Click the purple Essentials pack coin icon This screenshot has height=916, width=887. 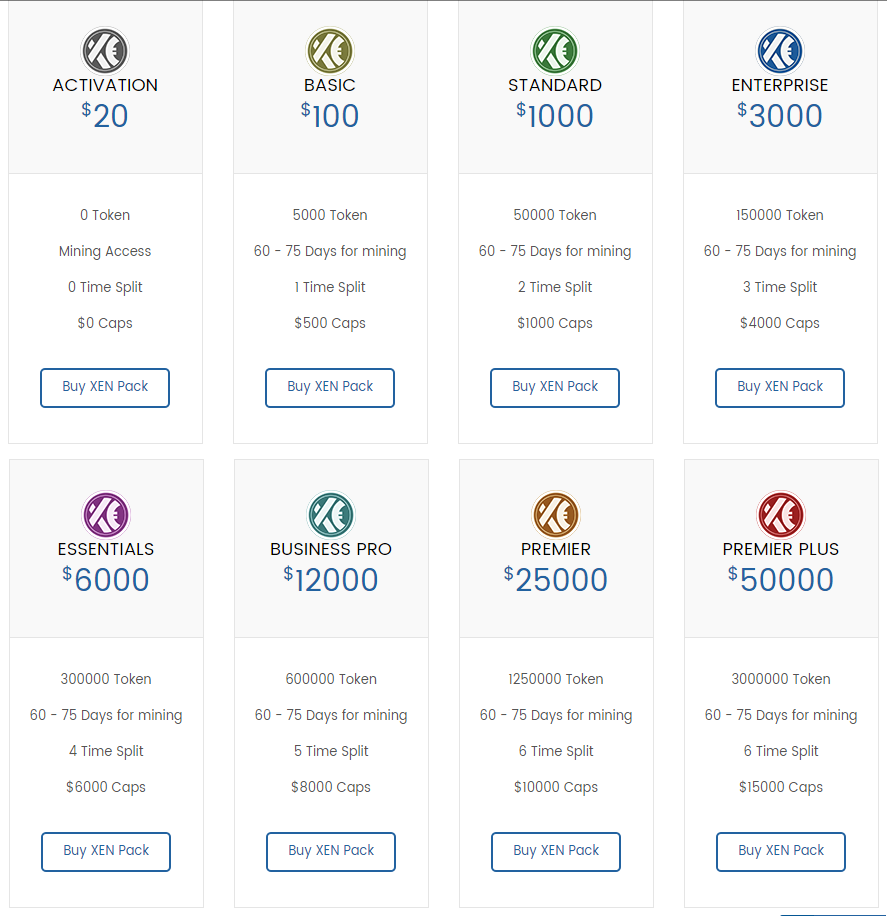[106, 515]
